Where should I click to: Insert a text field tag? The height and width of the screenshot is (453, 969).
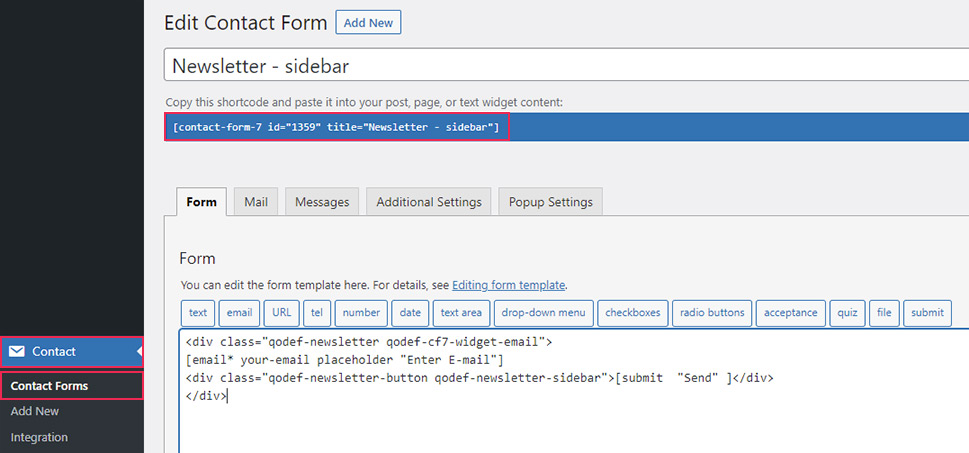click(x=198, y=313)
